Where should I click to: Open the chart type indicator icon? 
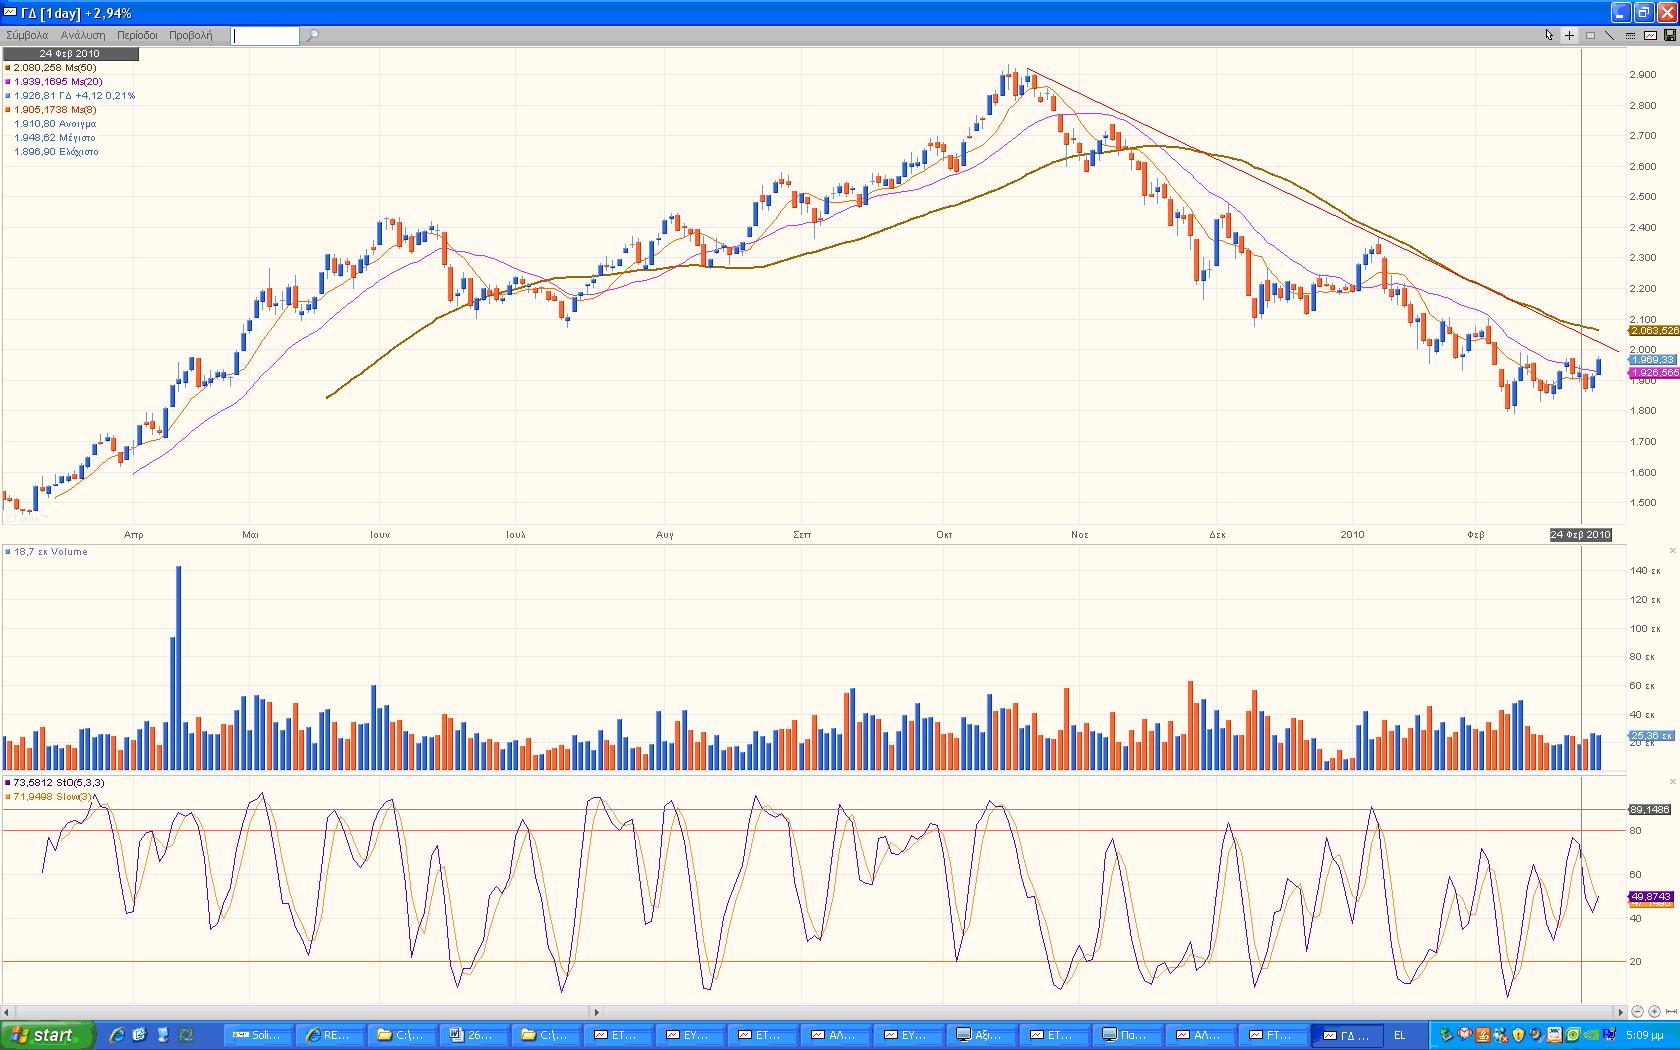[x=1650, y=35]
